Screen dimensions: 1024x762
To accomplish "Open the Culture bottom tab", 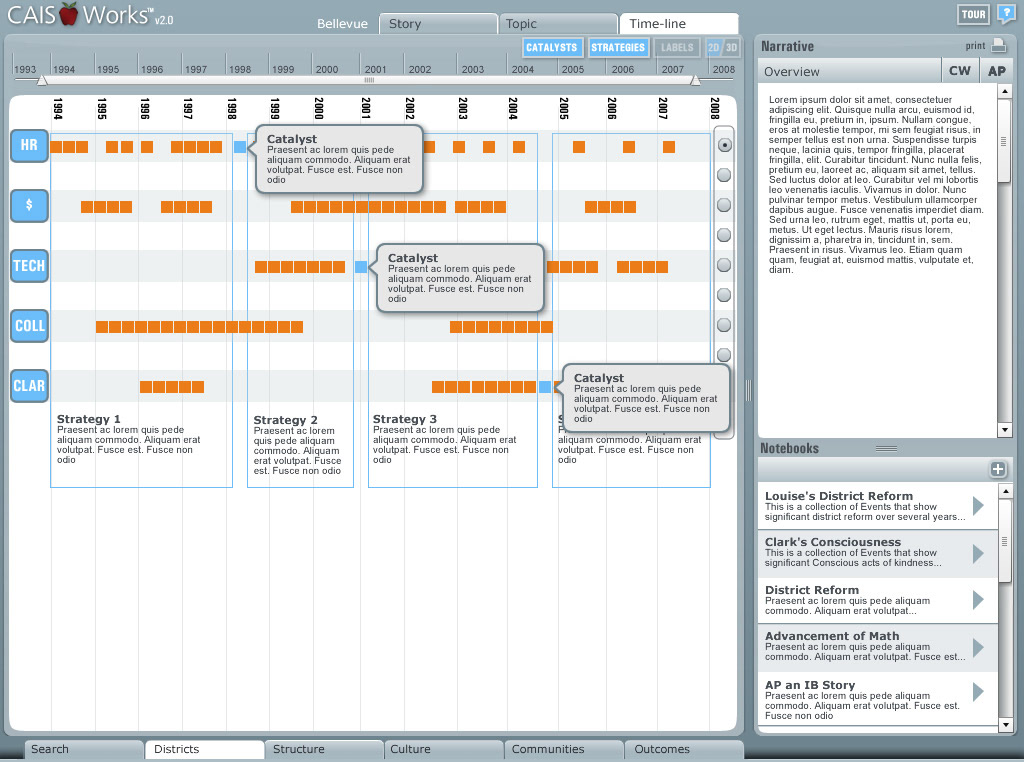I will point(444,750).
